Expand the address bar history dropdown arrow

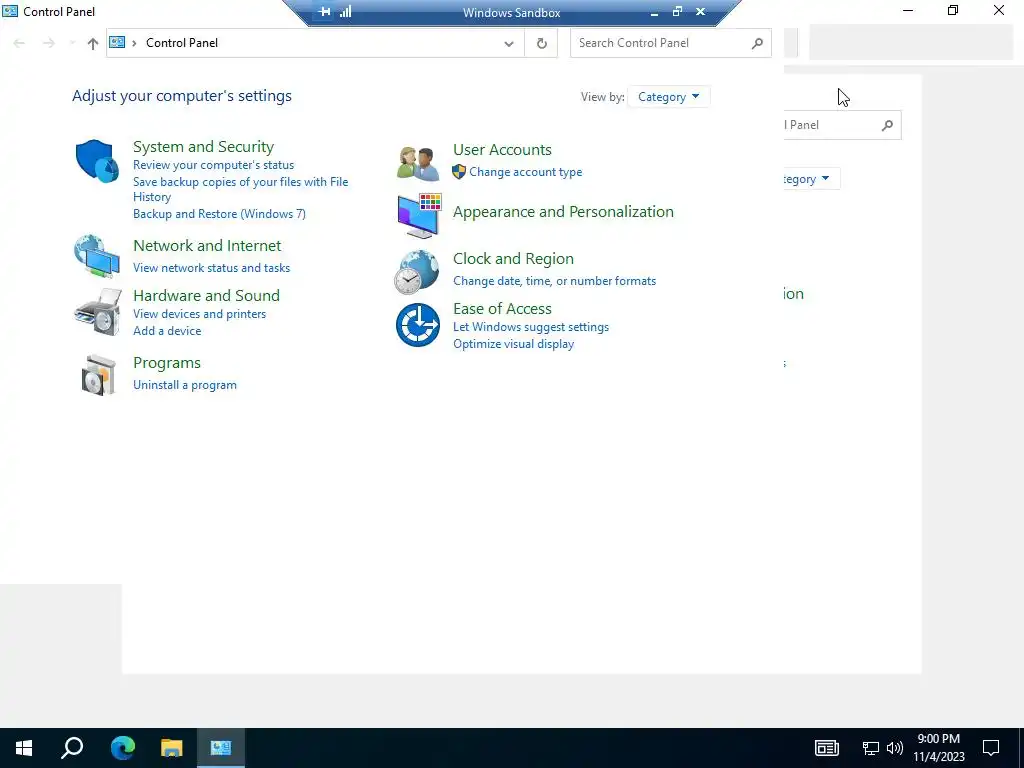coord(509,44)
